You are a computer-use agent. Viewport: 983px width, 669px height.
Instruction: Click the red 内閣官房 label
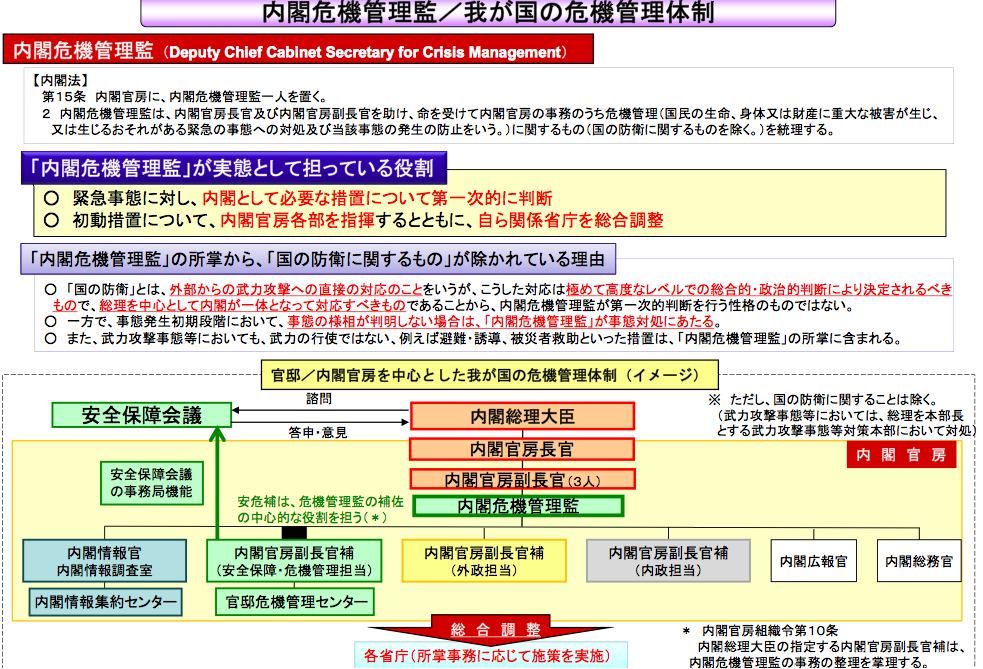pos(900,456)
